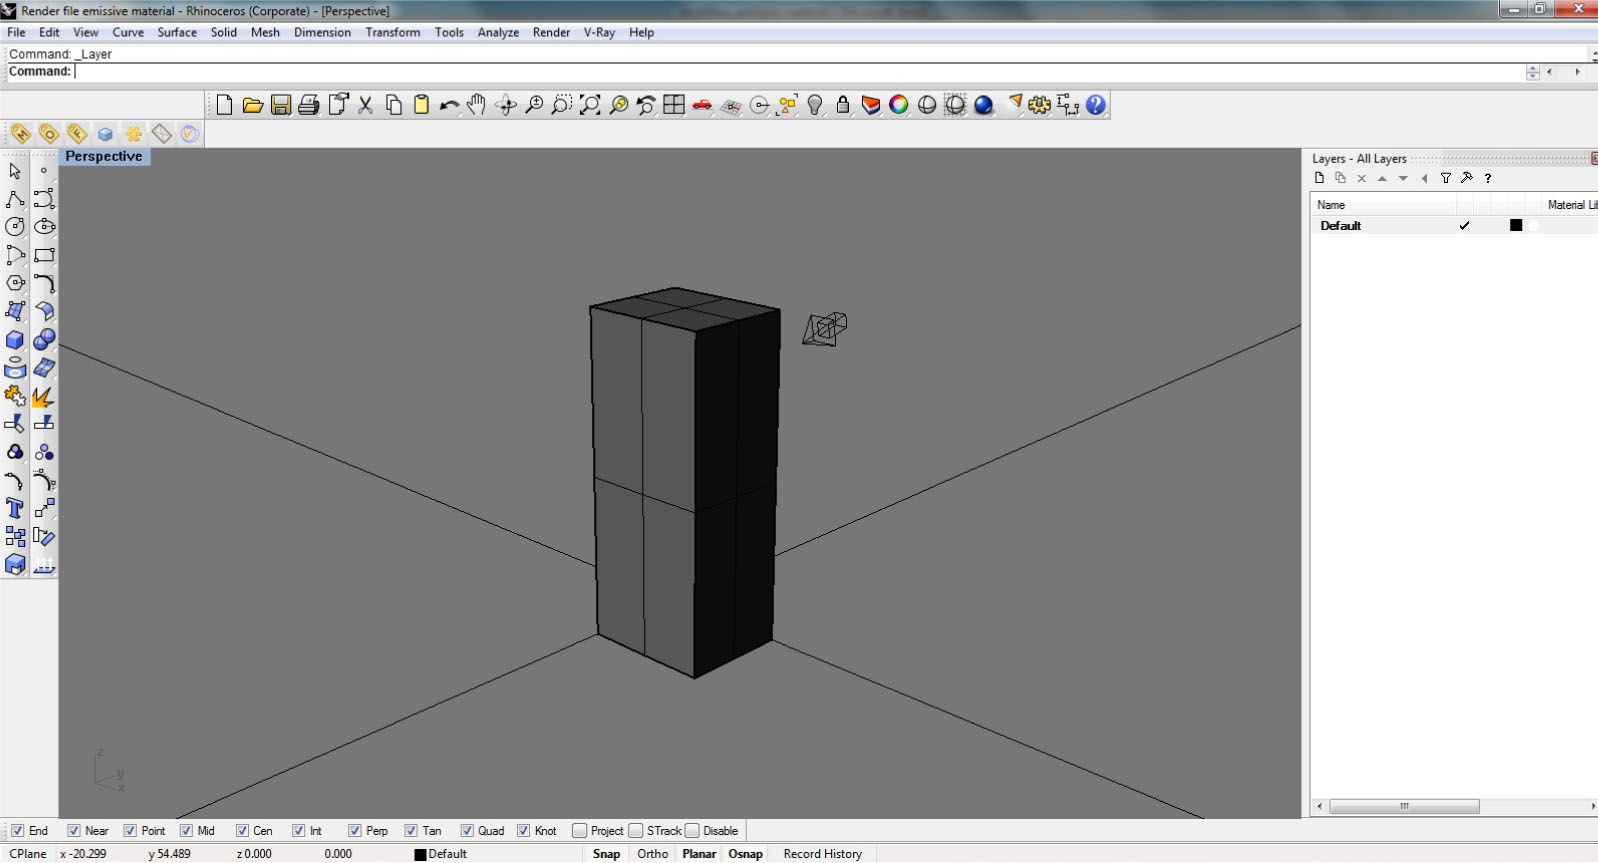
Task: Open the four-viewport layout icon
Action: pyautogui.click(x=674, y=105)
